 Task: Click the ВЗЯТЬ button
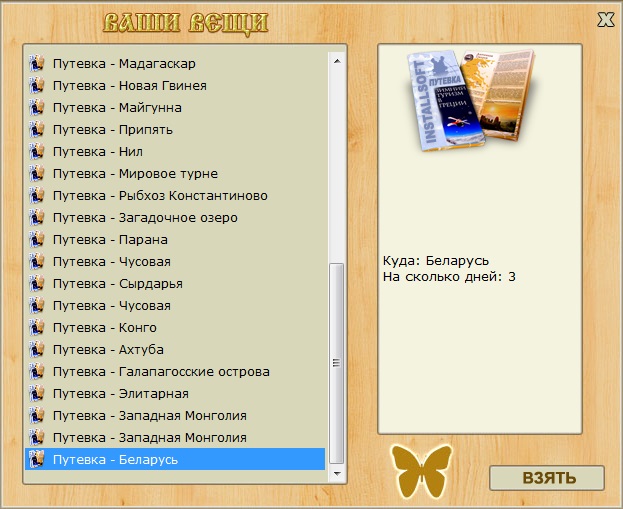(547, 478)
